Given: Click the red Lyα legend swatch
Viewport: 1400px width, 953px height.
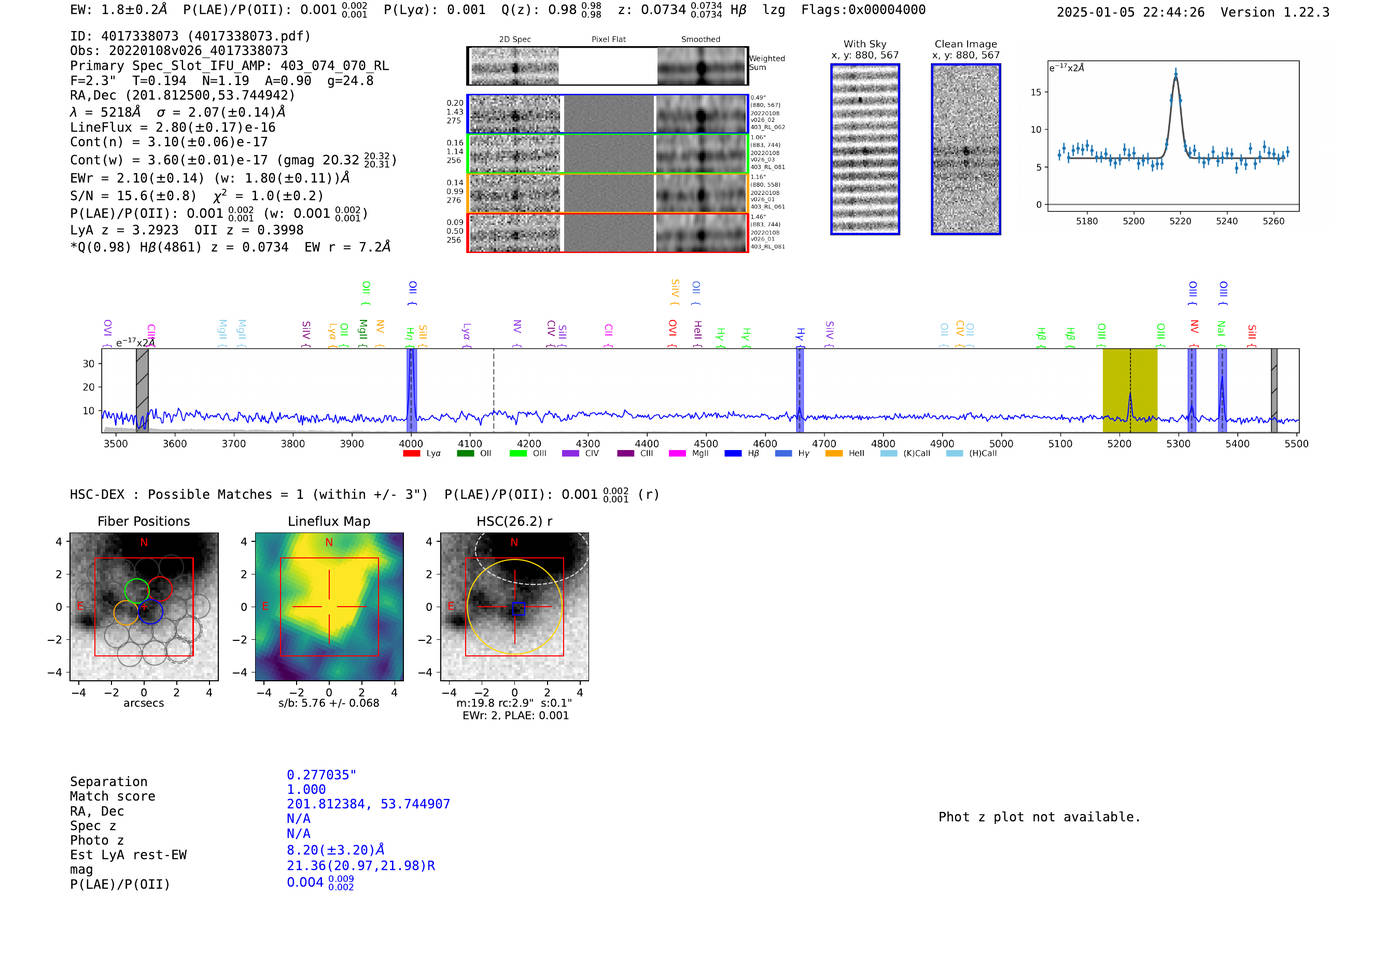Looking at the screenshot, I should (x=411, y=454).
